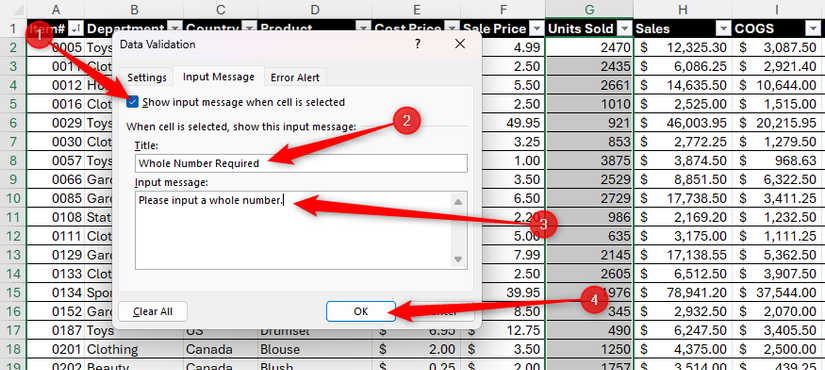Select column I header
The image size is (825, 370).
click(x=778, y=9)
